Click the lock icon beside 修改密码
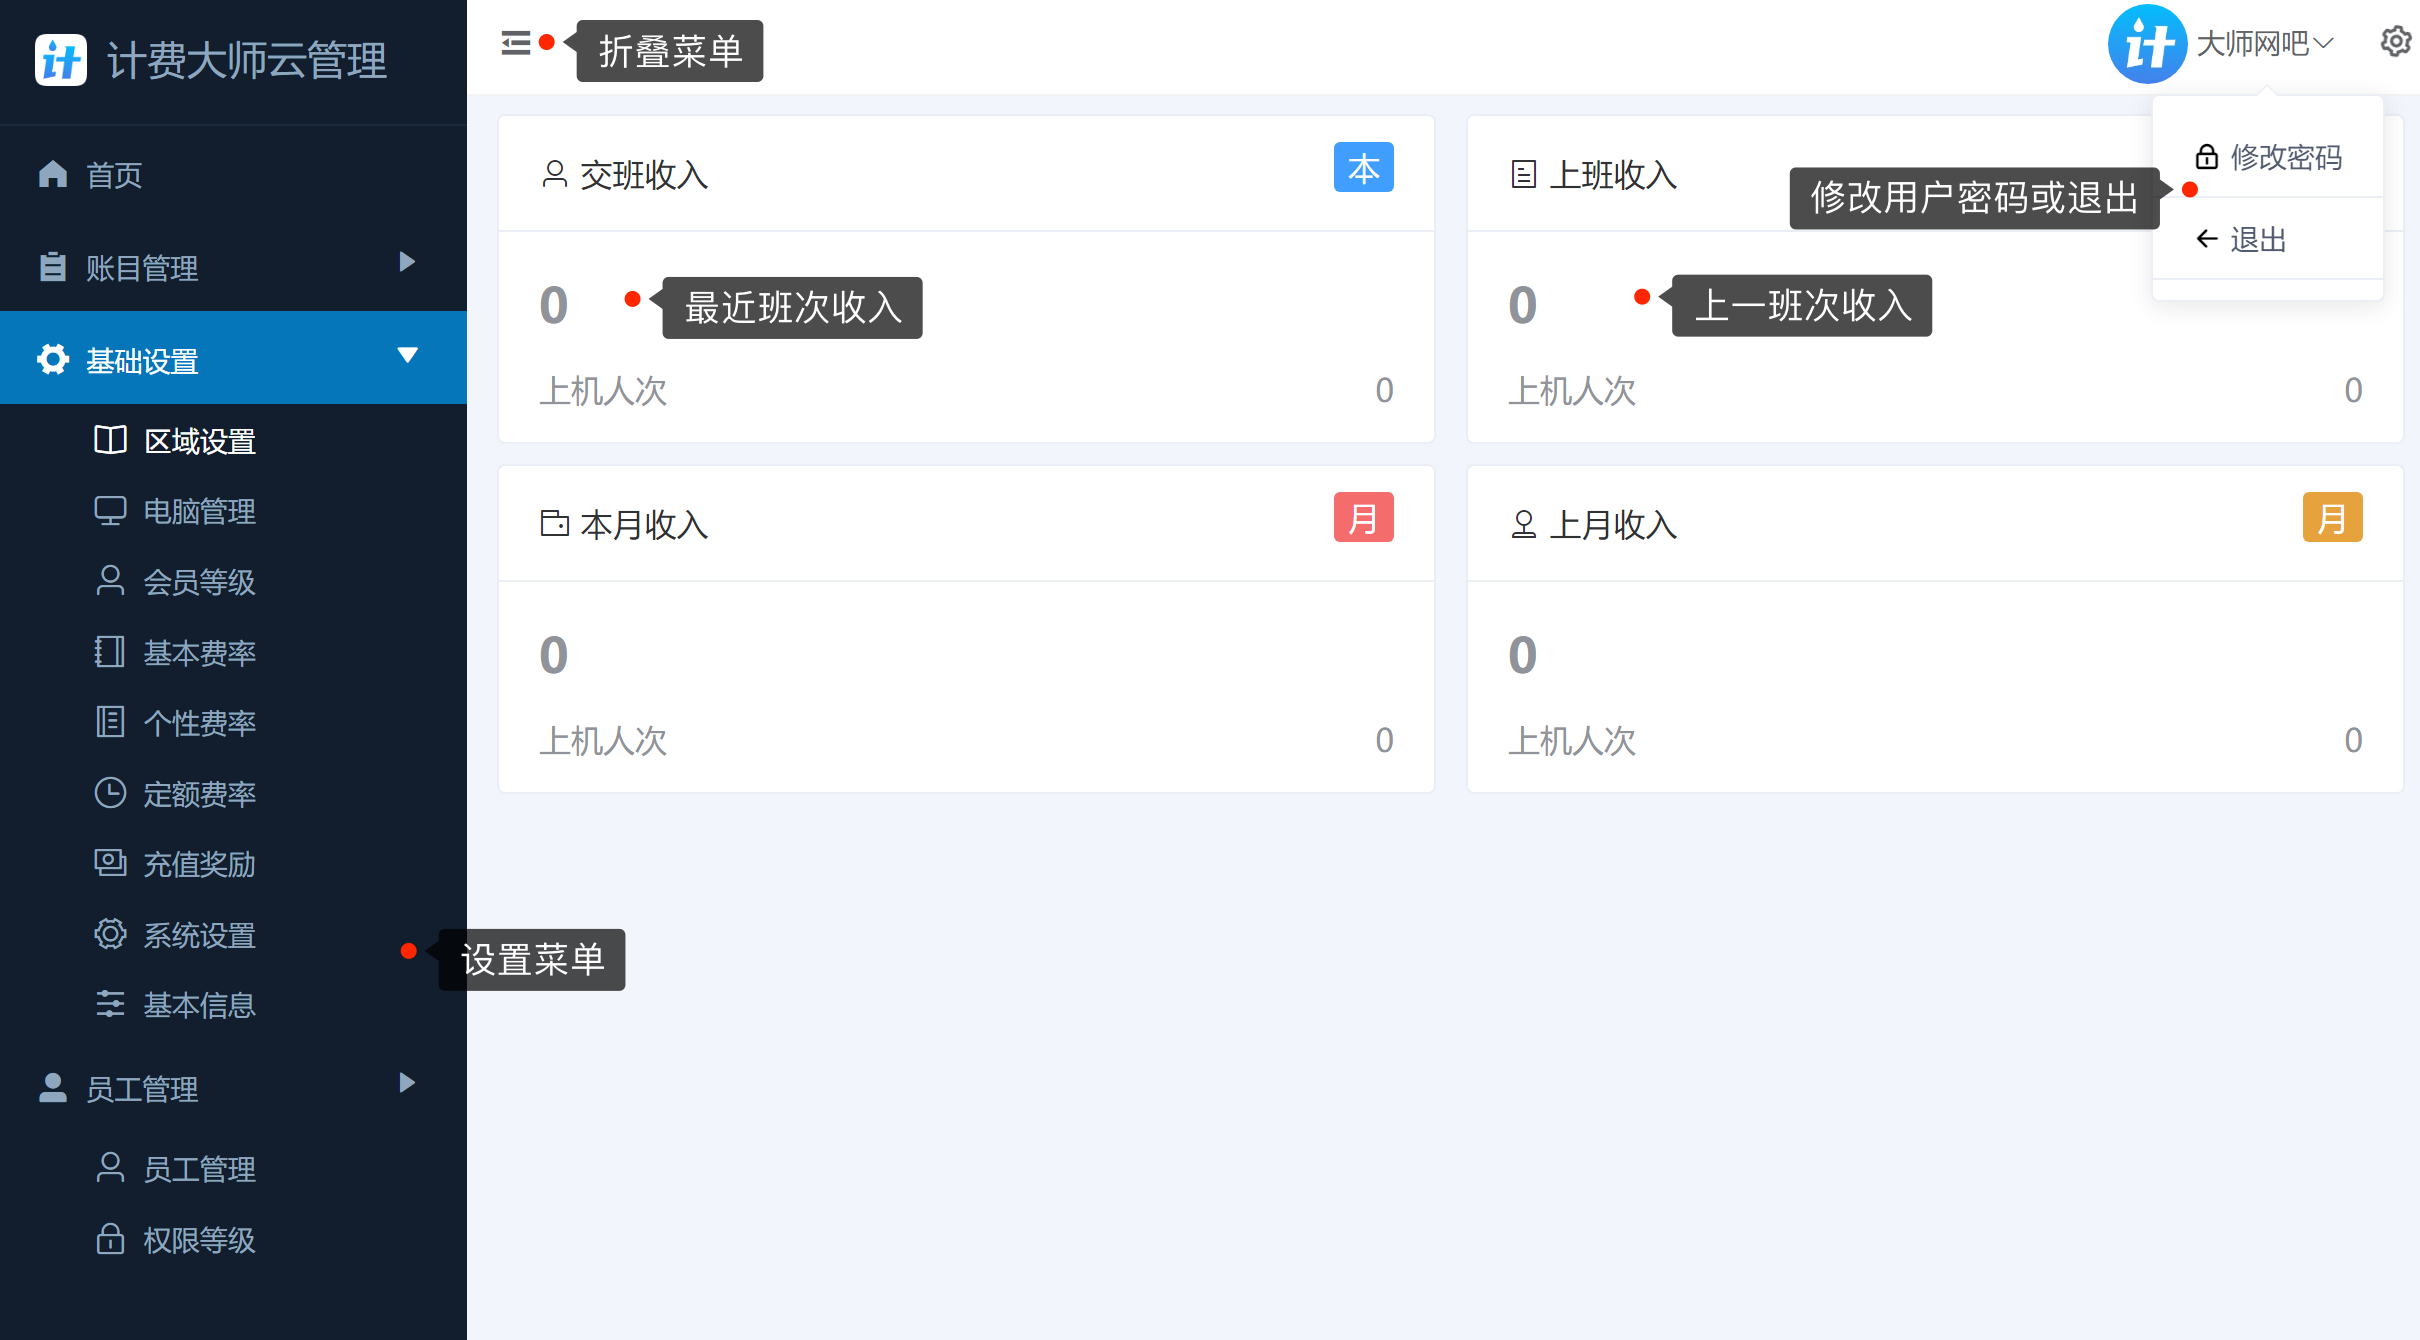The height and width of the screenshot is (1340, 2420). (2206, 157)
